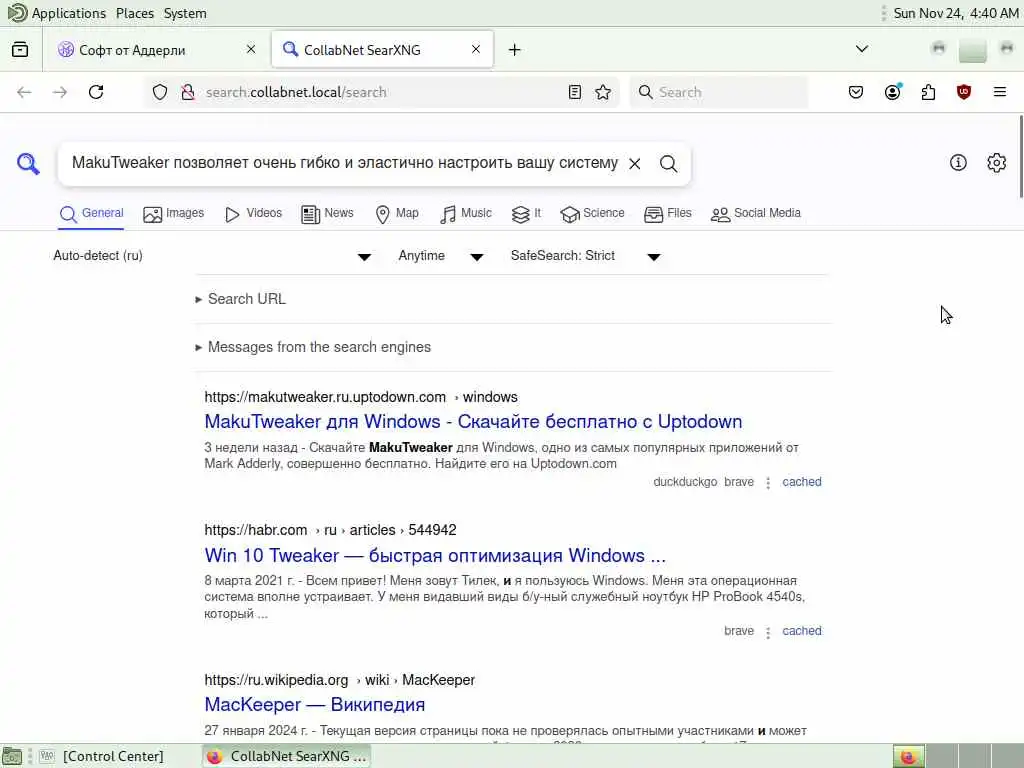1024x768 pixels.
Task: Open the SafeSearch: Strict dropdown
Action: [586, 256]
